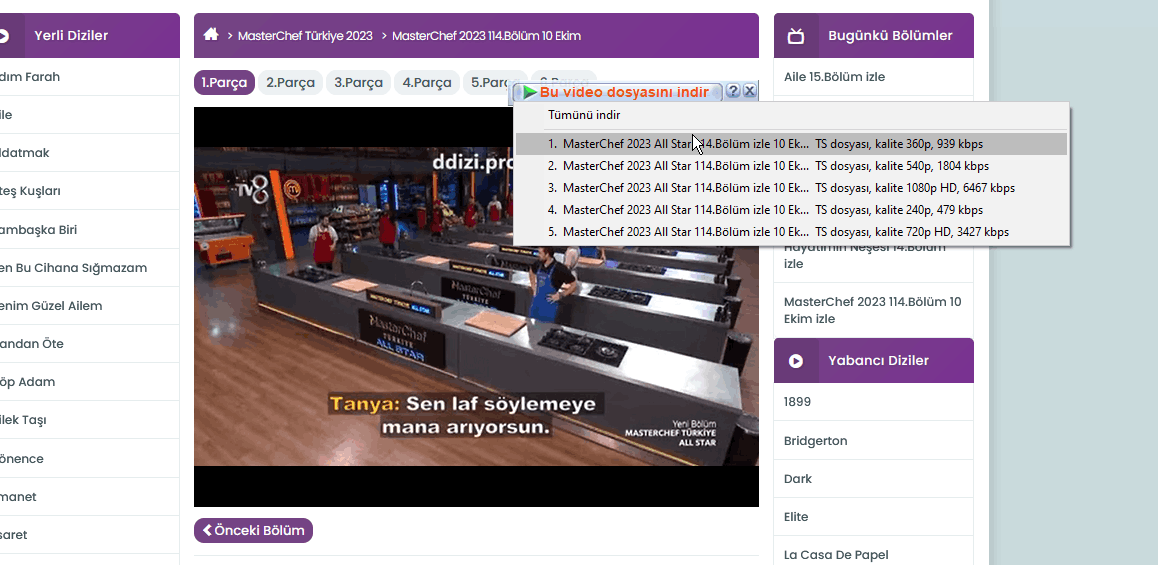Open the 'Emanet' sidebar link

point(18,497)
